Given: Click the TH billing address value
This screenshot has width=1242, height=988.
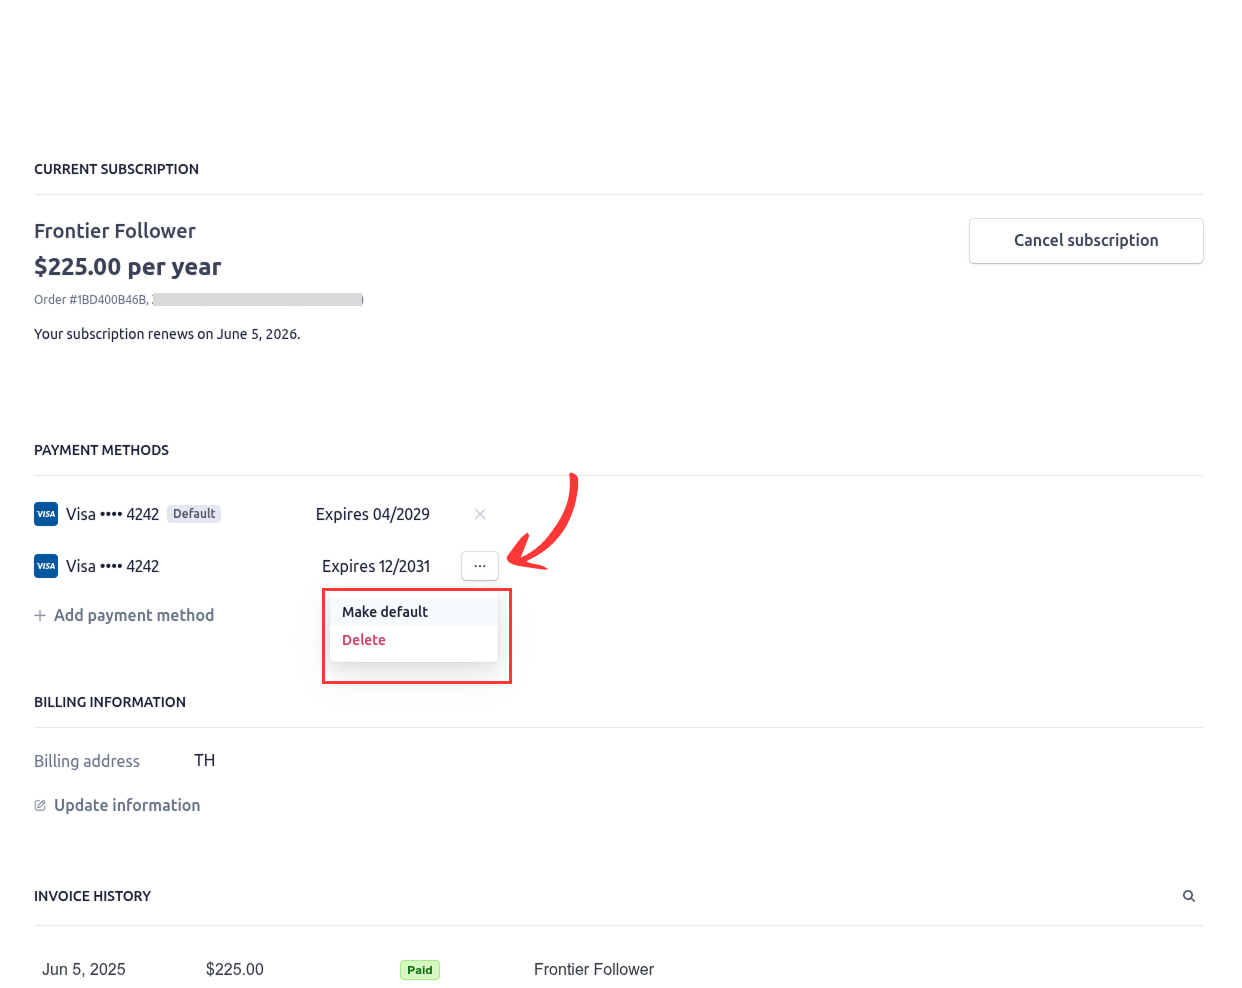Looking at the screenshot, I should coord(205,760).
